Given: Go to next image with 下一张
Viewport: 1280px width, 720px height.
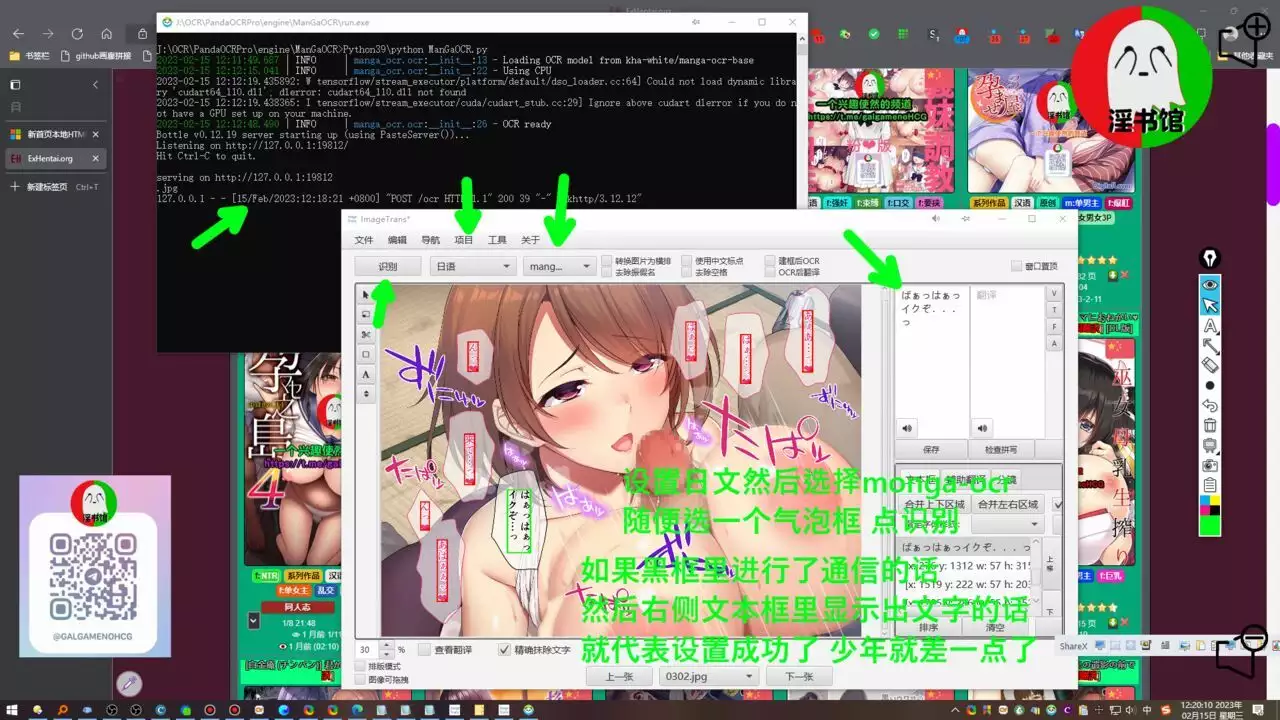Looking at the screenshot, I should click(x=799, y=676).
